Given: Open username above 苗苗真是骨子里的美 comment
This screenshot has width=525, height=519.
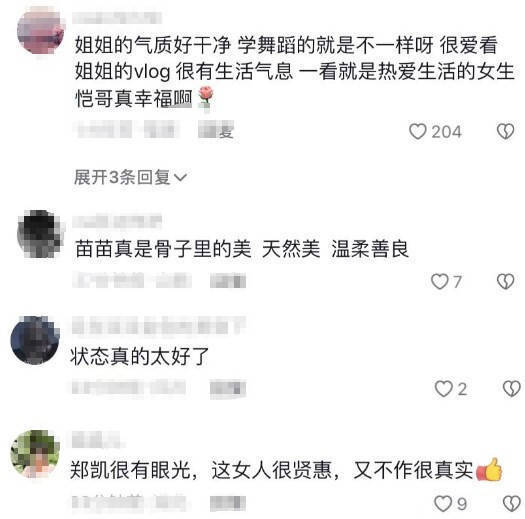Looking at the screenshot, I should (117, 221).
